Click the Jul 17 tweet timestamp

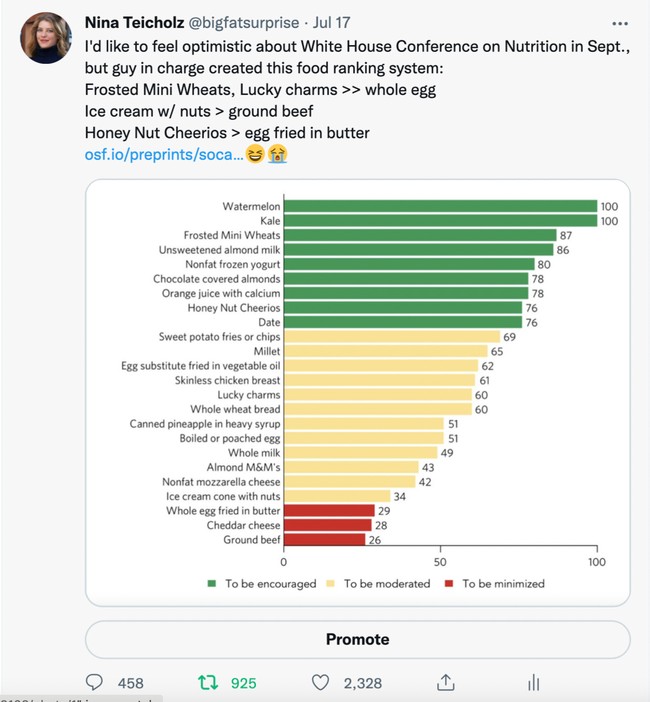point(338,22)
